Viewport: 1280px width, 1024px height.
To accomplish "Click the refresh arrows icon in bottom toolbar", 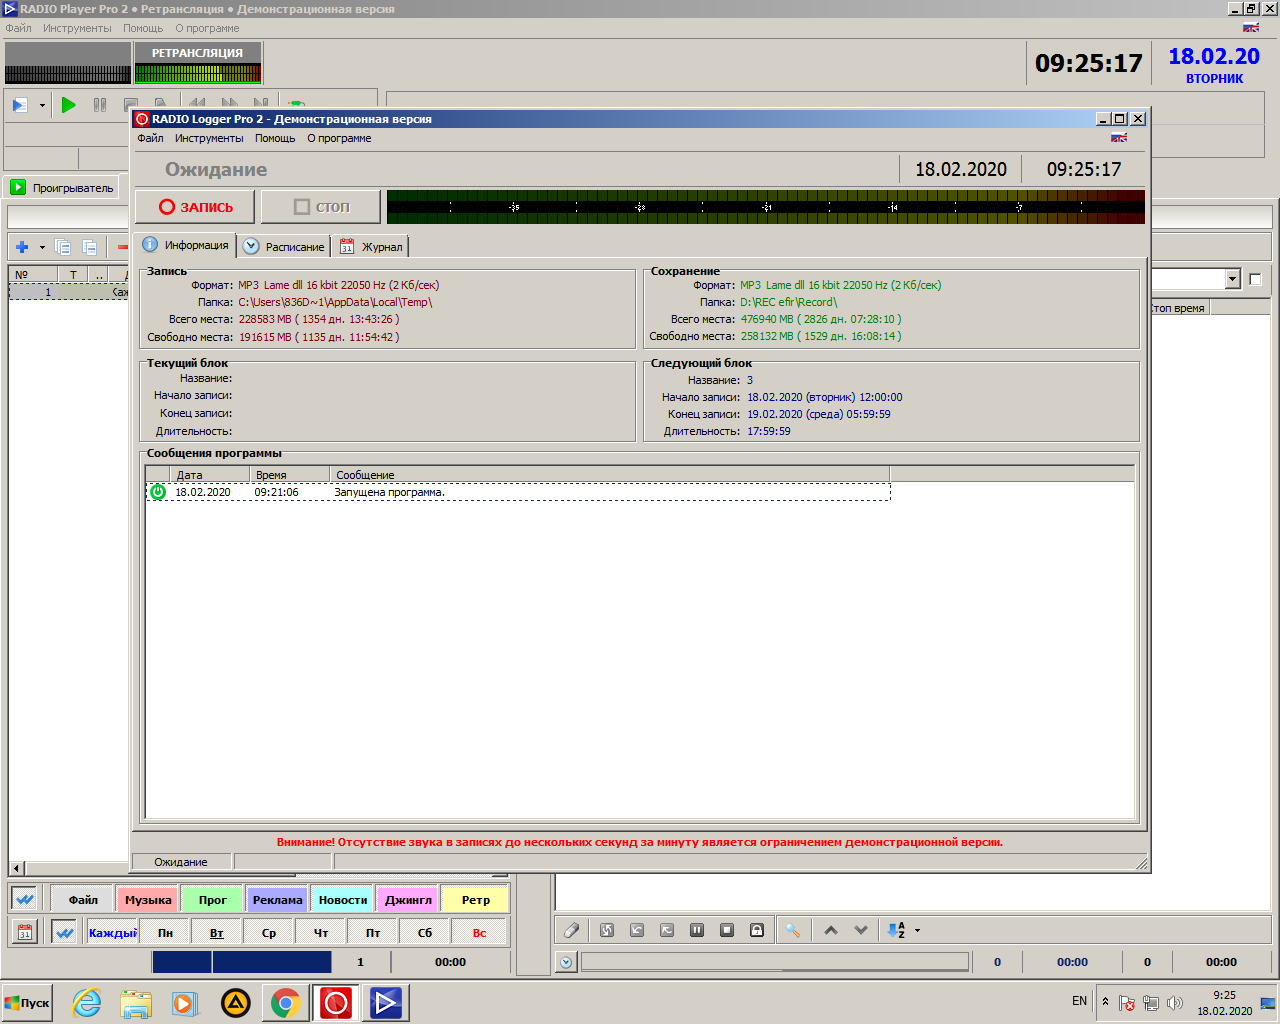I will (x=607, y=930).
